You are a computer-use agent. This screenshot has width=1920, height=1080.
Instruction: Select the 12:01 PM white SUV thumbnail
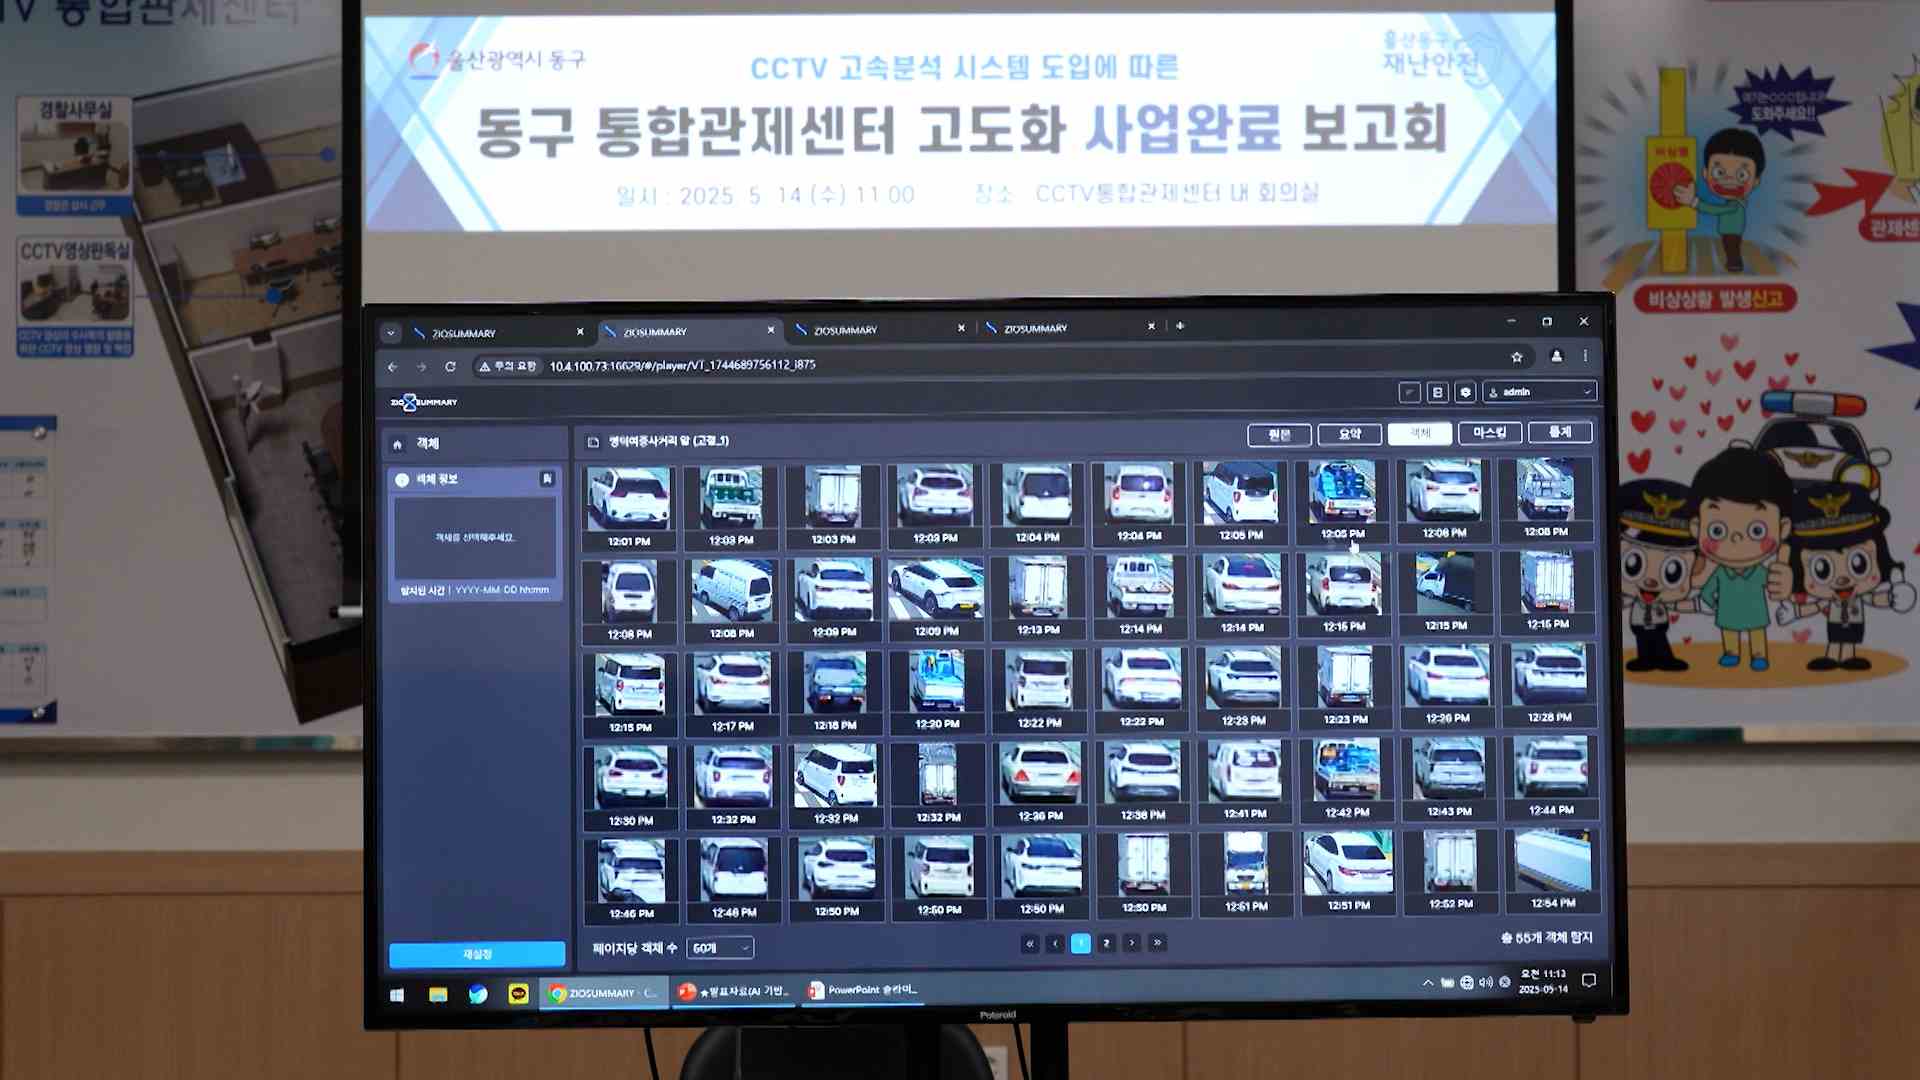point(629,498)
